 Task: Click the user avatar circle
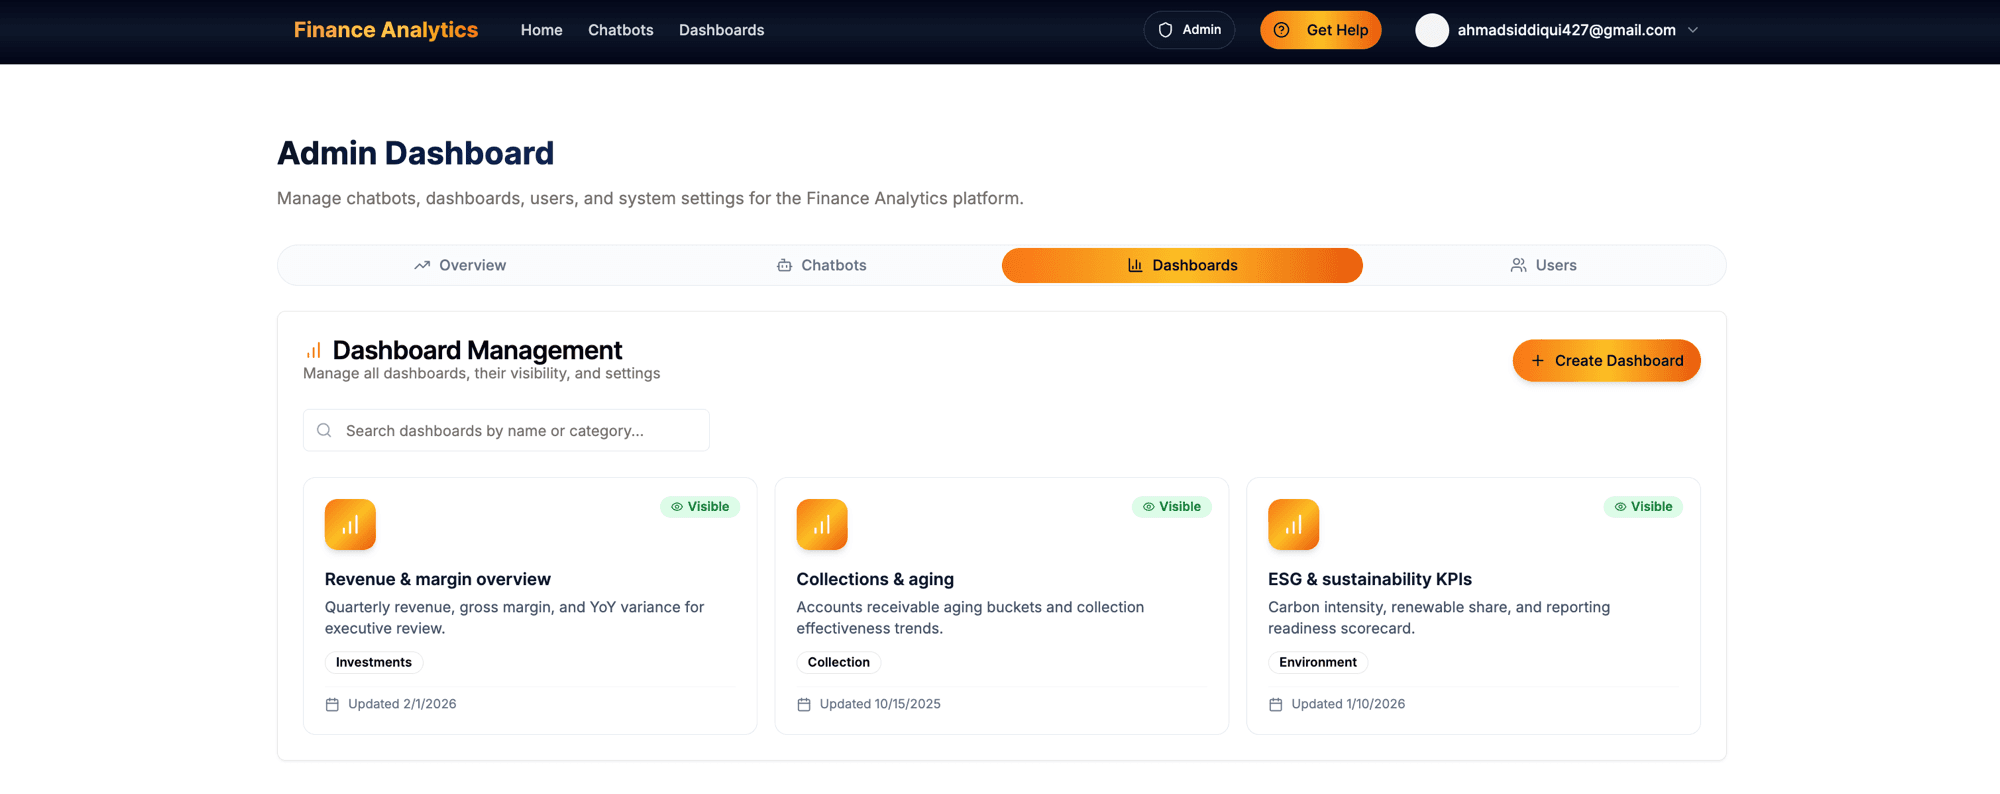(1432, 30)
